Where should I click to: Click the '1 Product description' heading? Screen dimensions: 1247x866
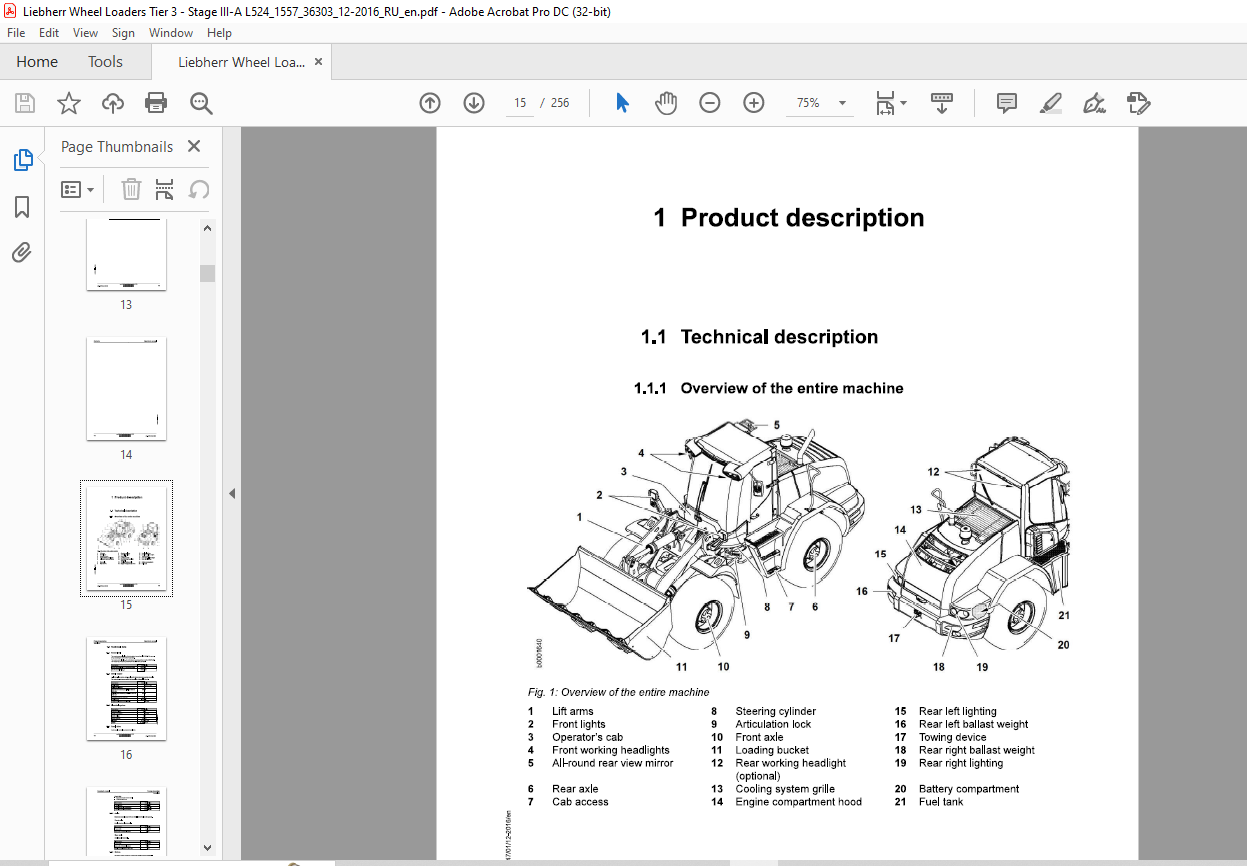coord(788,218)
